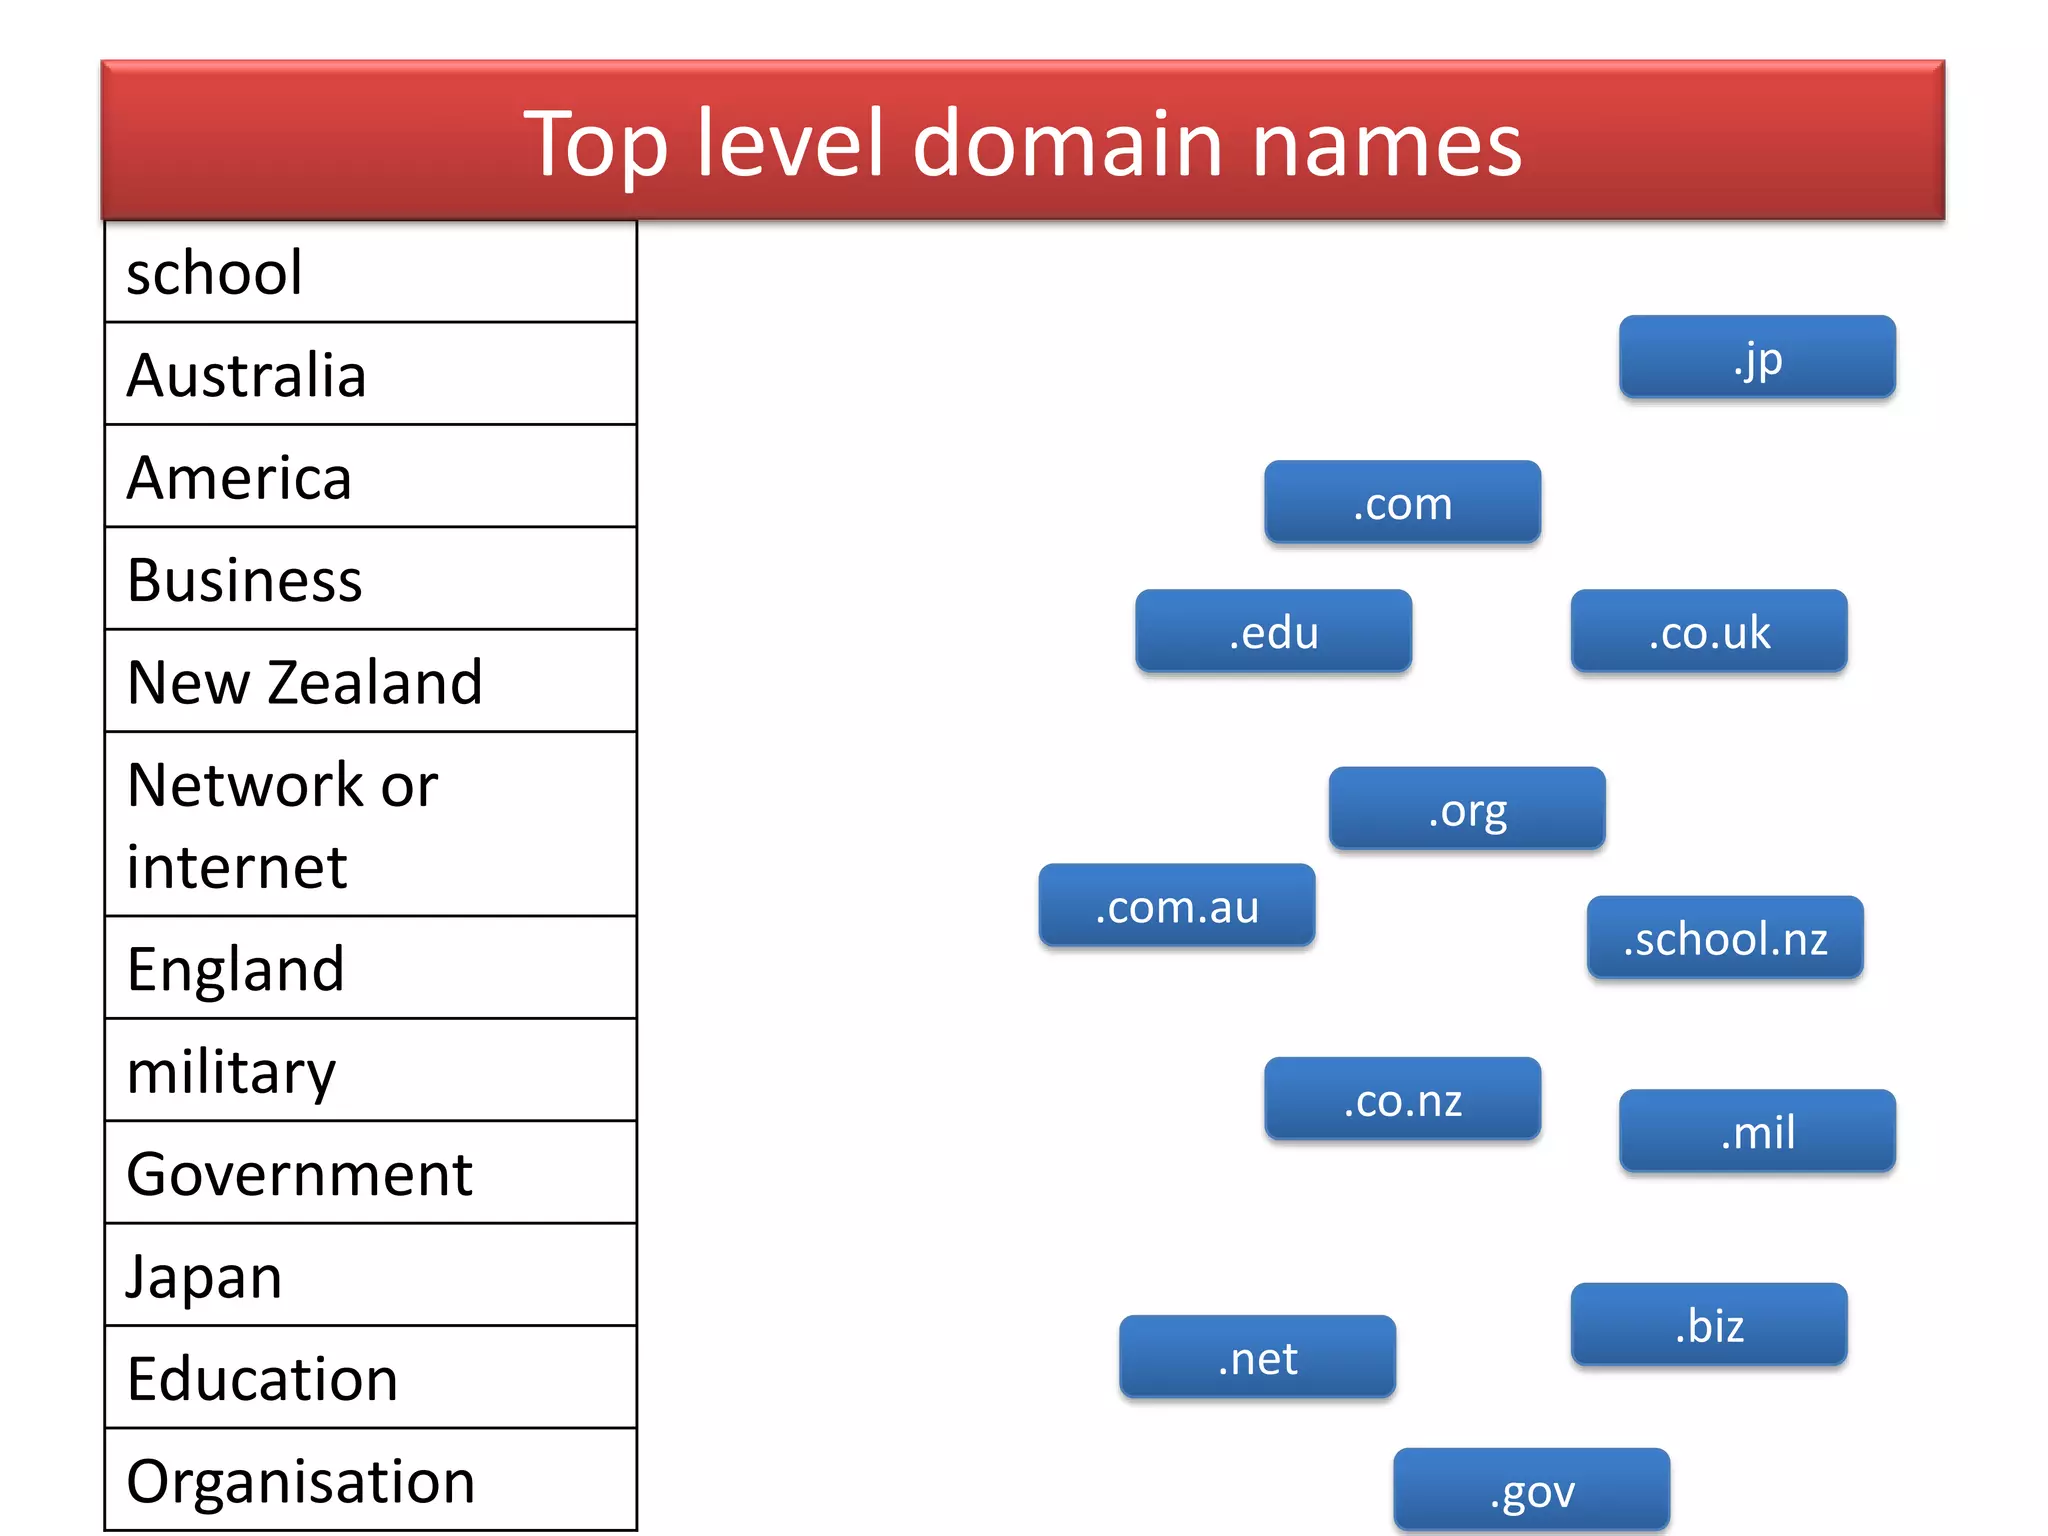Click the 'Government' table cell
This screenshot has width=2048, height=1536.
[371, 1173]
